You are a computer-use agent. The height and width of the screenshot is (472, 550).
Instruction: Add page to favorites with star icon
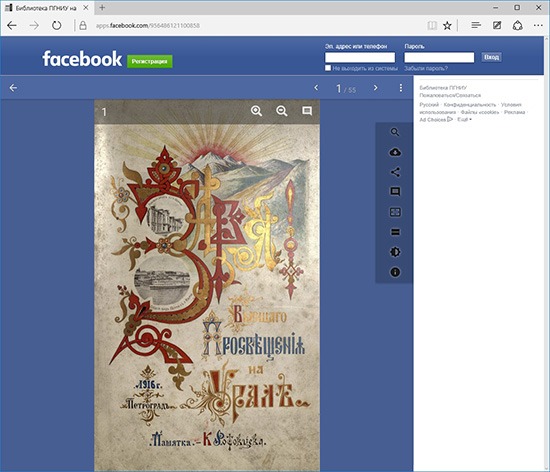(447, 25)
